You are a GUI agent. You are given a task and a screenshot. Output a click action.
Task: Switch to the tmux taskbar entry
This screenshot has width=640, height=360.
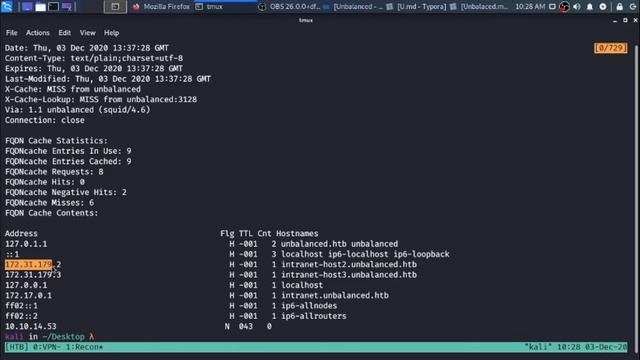(x=210, y=7)
